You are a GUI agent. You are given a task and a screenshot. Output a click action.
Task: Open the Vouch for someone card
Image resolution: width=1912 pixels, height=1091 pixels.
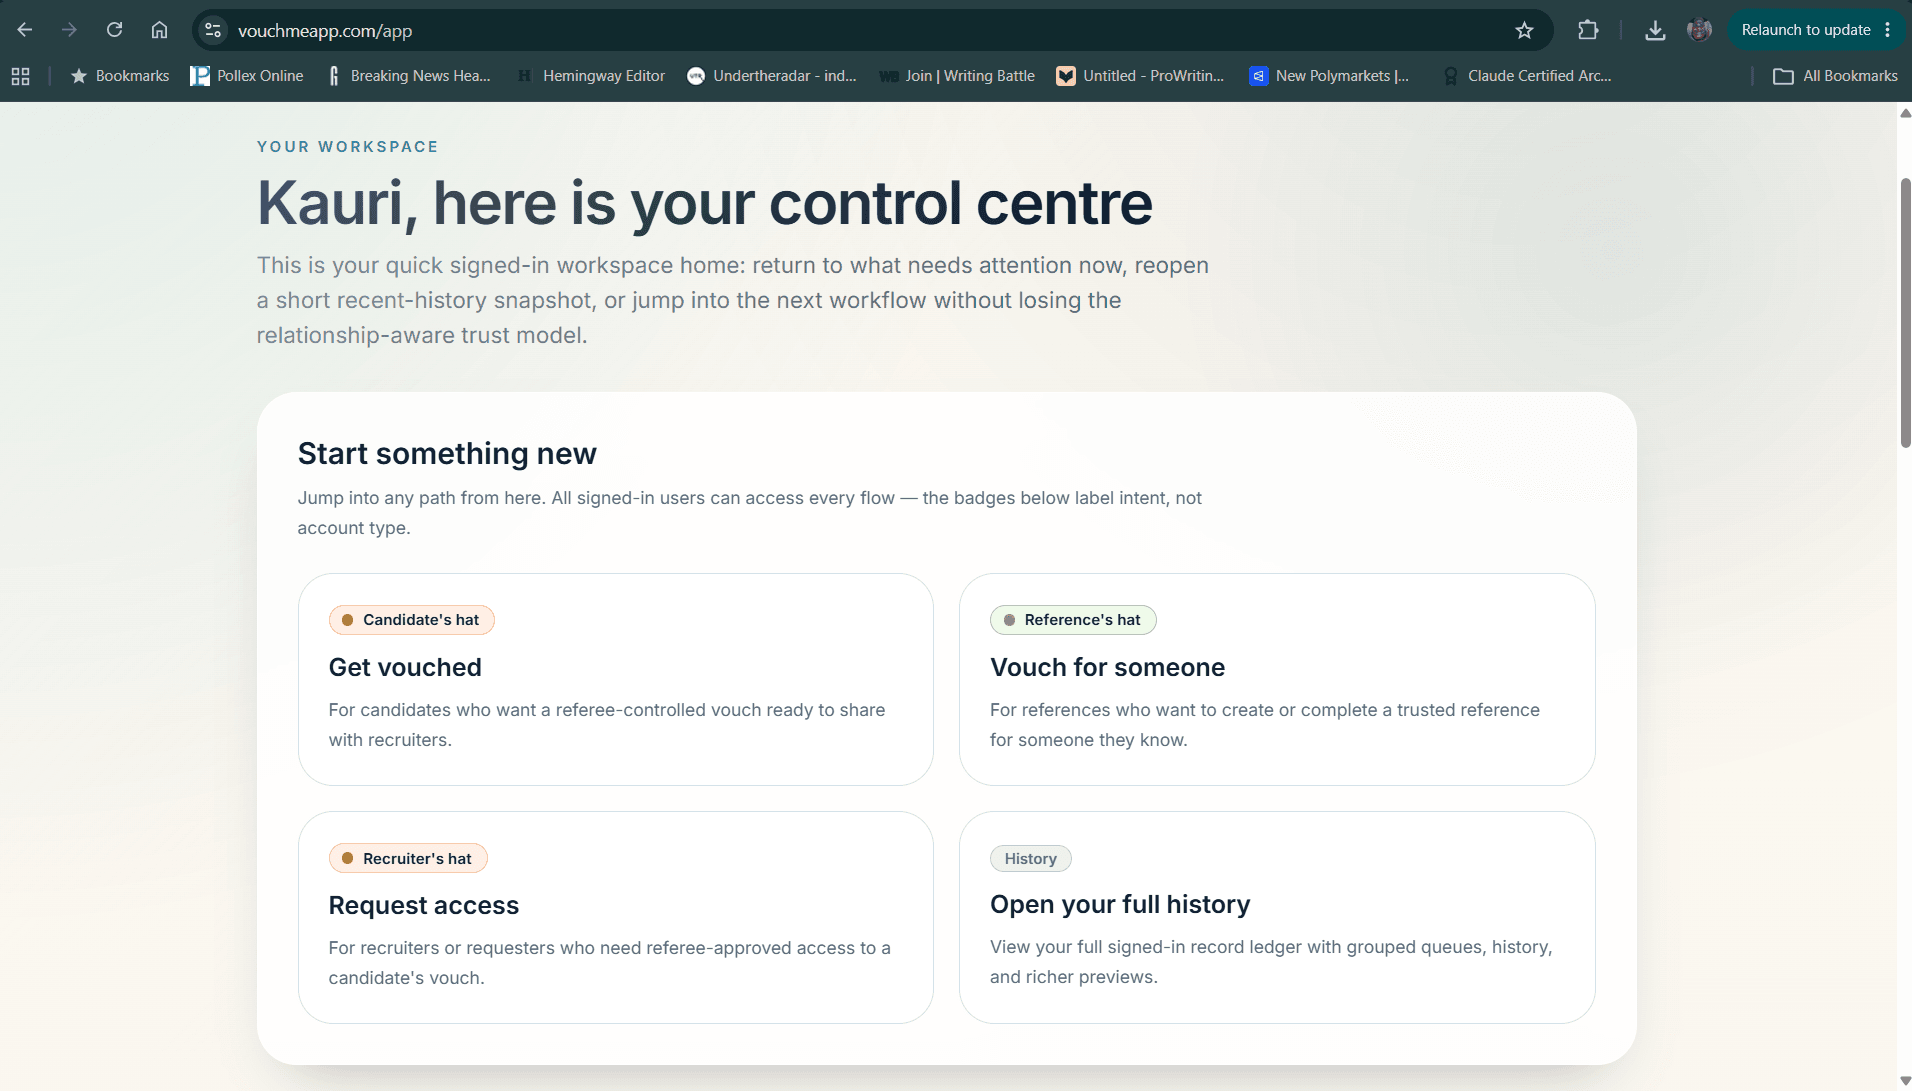tap(1277, 679)
